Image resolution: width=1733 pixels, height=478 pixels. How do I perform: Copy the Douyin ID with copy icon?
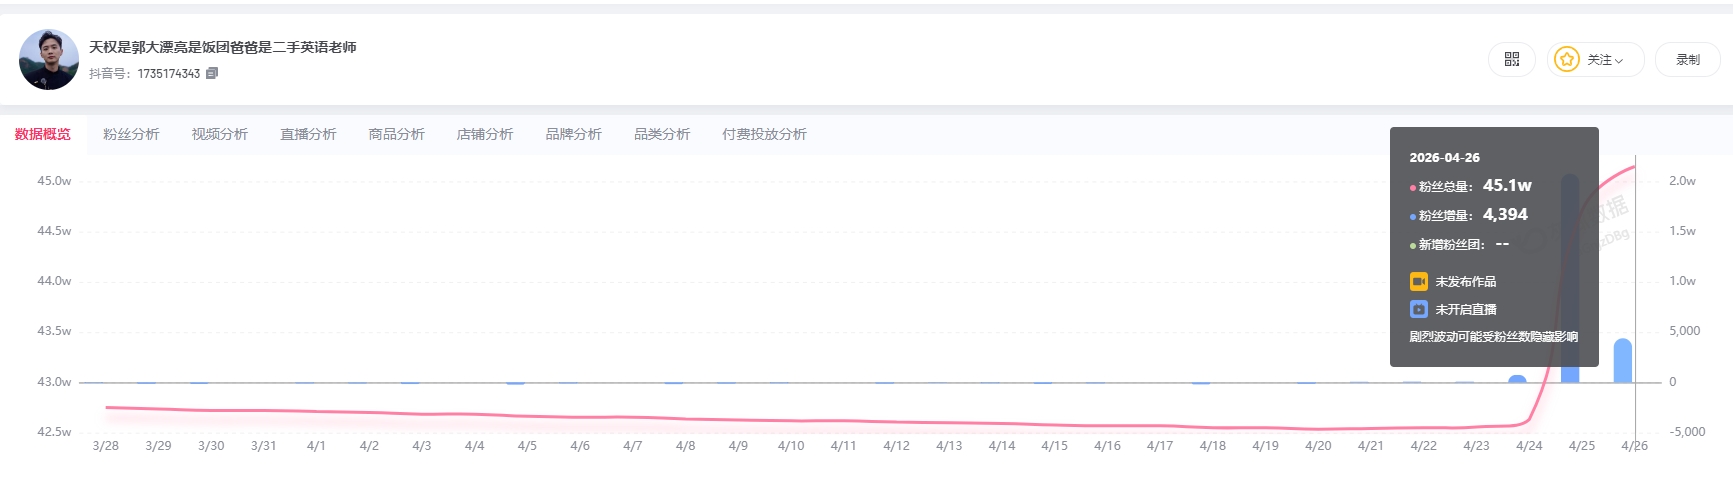pyautogui.click(x=212, y=74)
